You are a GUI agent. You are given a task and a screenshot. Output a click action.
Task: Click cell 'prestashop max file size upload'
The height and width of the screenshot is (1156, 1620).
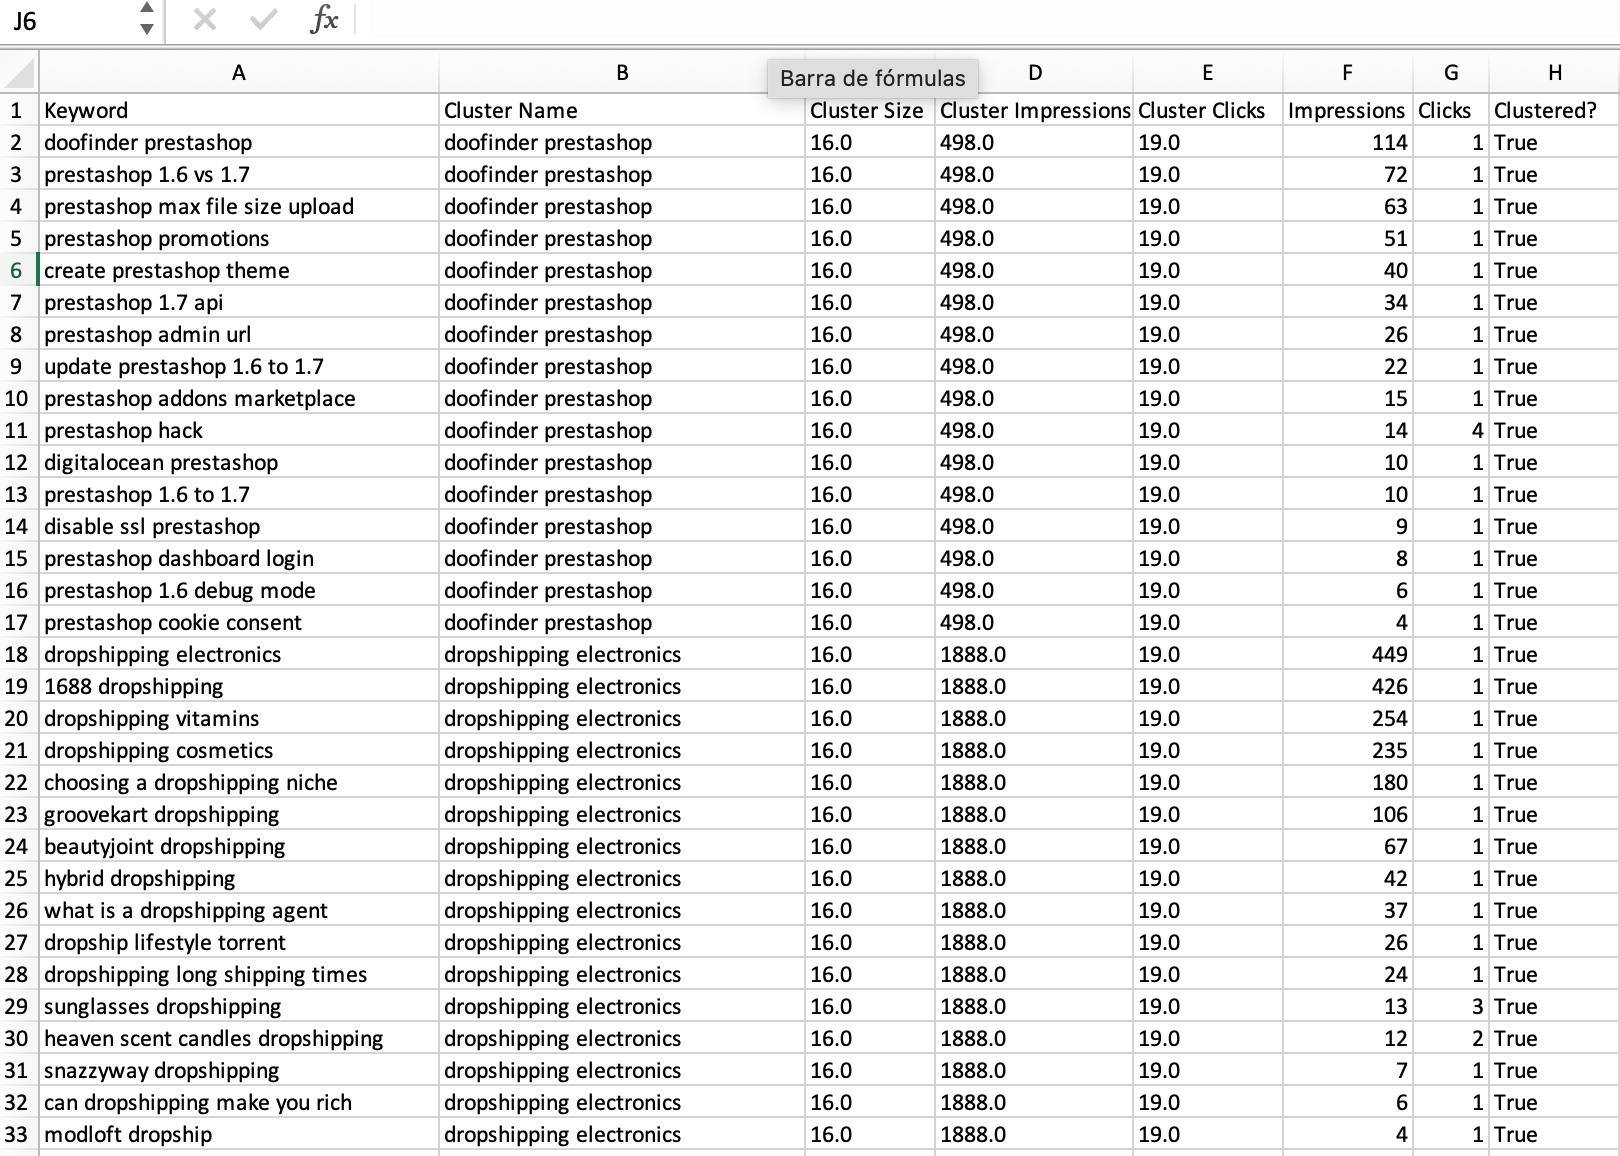[x=238, y=206]
